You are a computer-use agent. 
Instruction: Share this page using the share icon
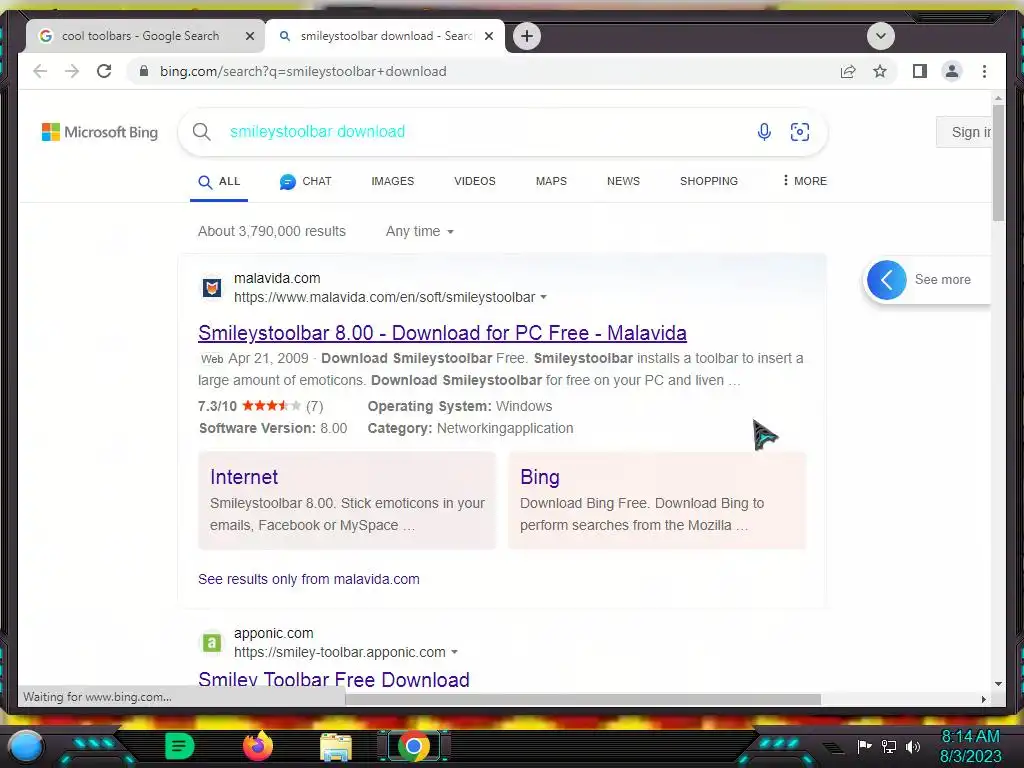point(848,71)
